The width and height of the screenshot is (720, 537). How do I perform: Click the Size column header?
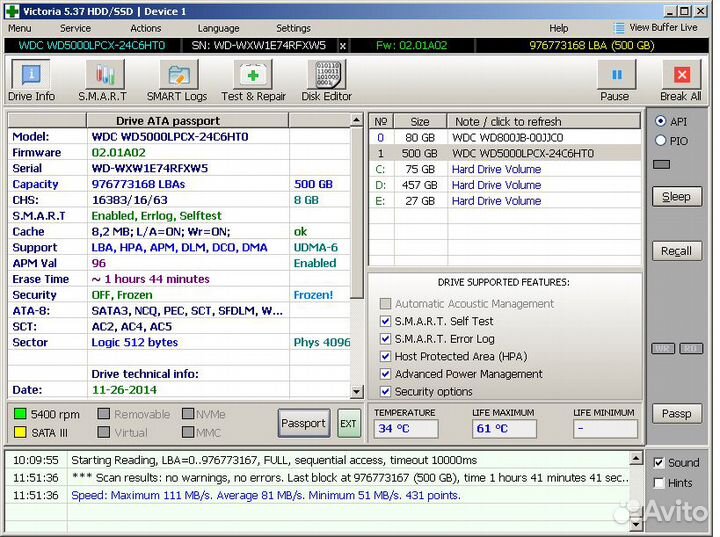420,121
